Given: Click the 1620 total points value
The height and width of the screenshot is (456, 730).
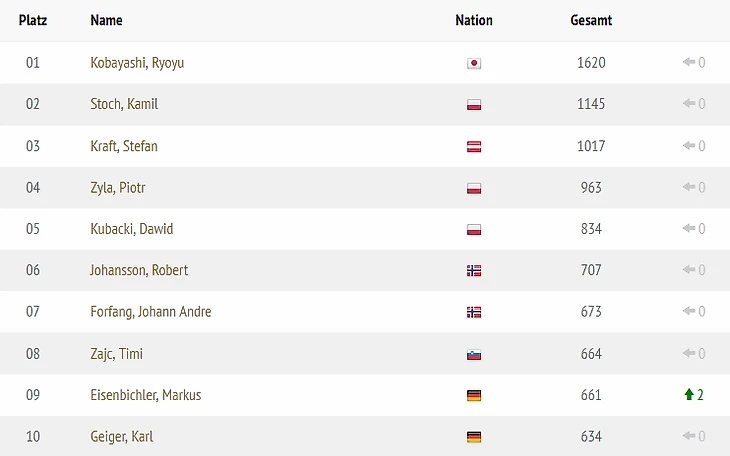Looking at the screenshot, I should coord(591,63).
